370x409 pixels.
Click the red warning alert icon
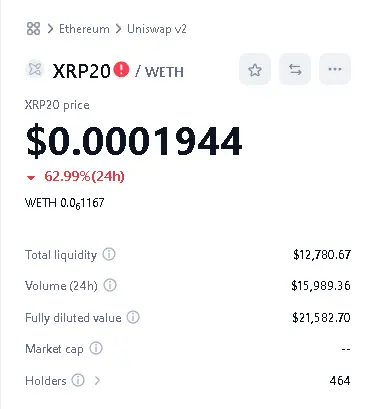point(121,69)
